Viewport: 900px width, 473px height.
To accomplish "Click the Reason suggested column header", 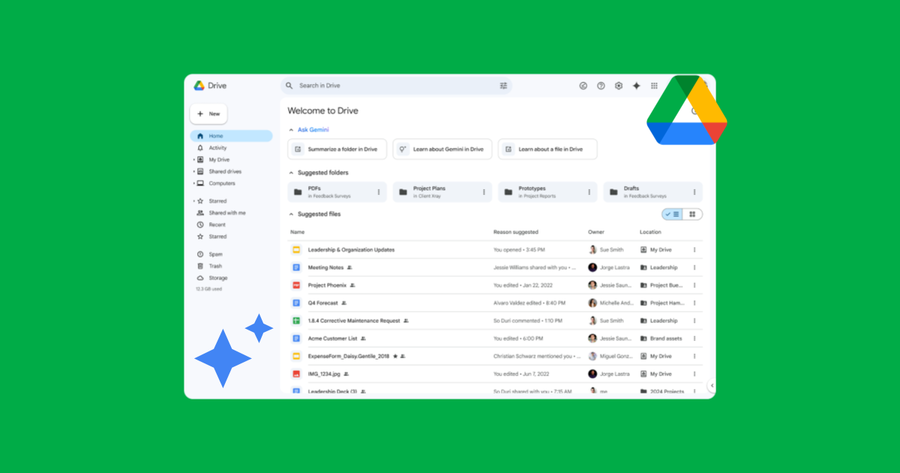I will [x=516, y=232].
